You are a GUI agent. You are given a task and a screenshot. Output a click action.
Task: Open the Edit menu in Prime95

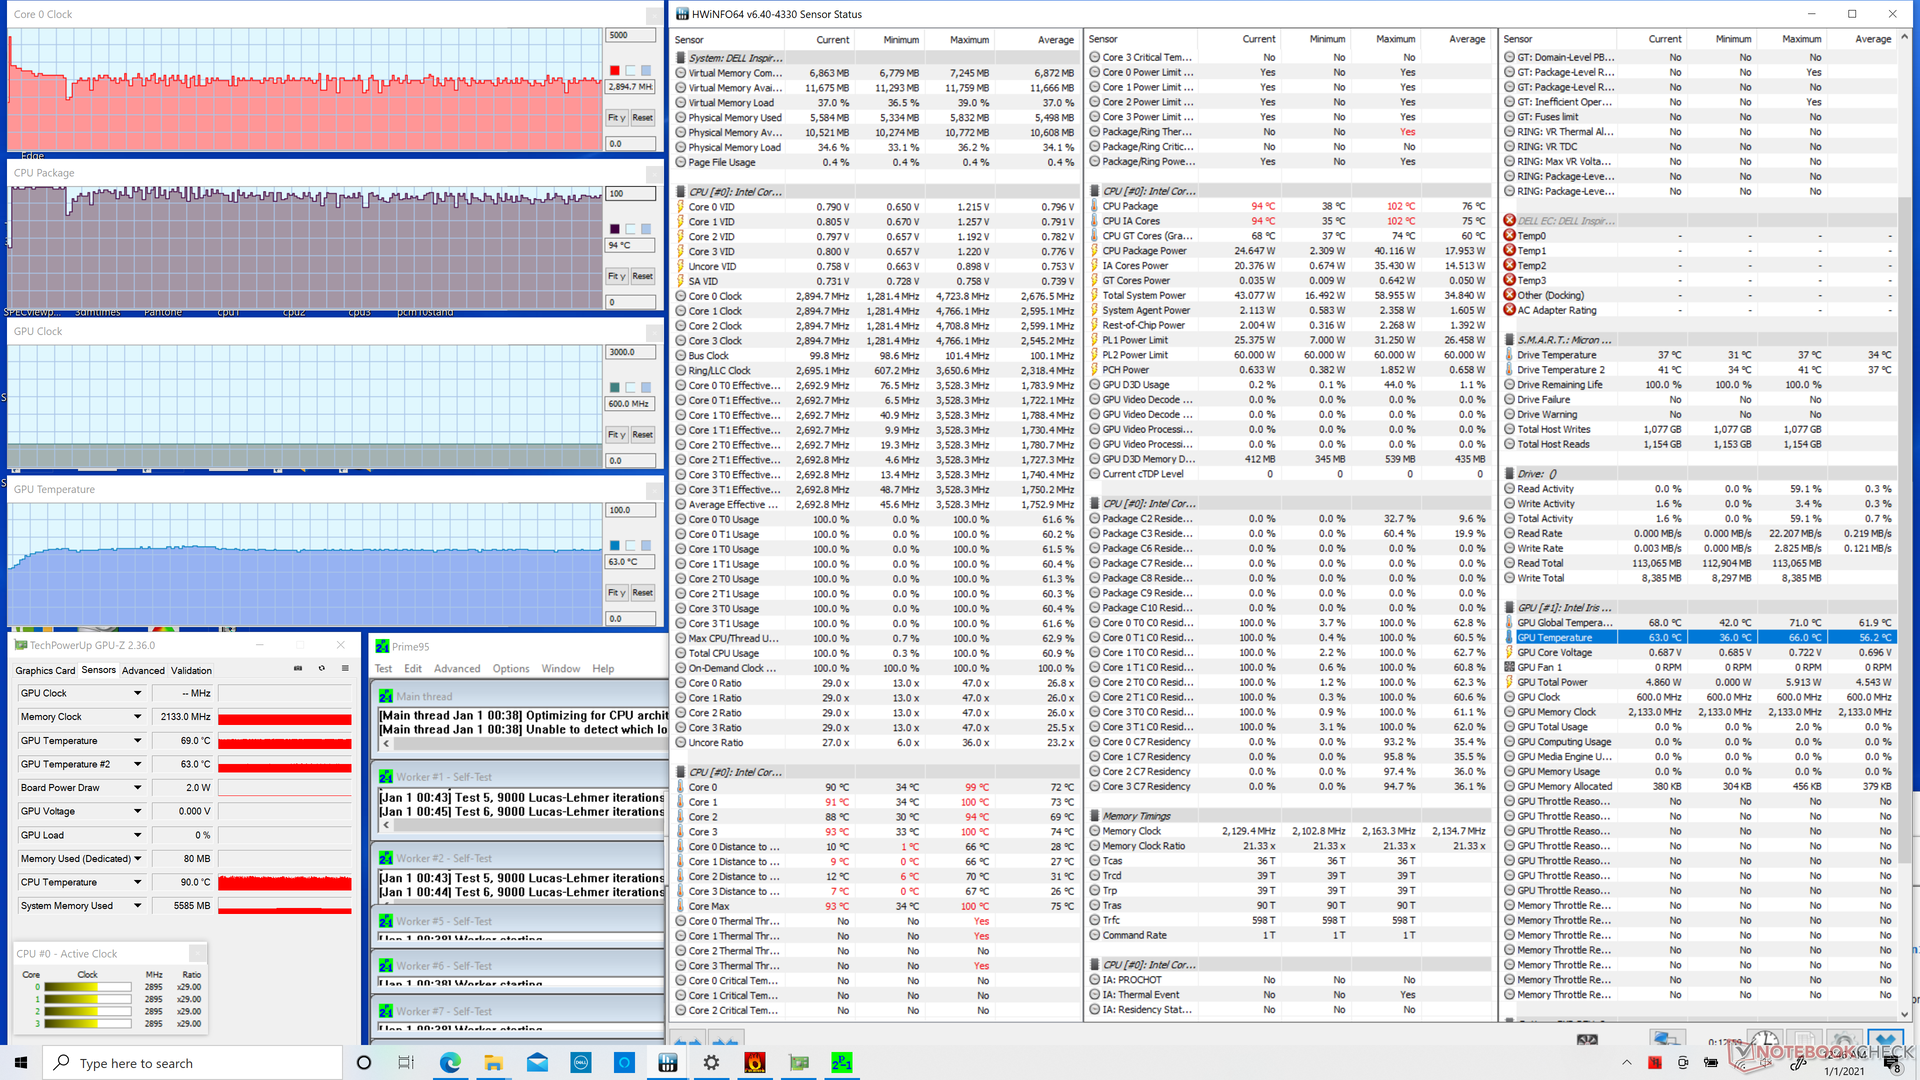(413, 669)
